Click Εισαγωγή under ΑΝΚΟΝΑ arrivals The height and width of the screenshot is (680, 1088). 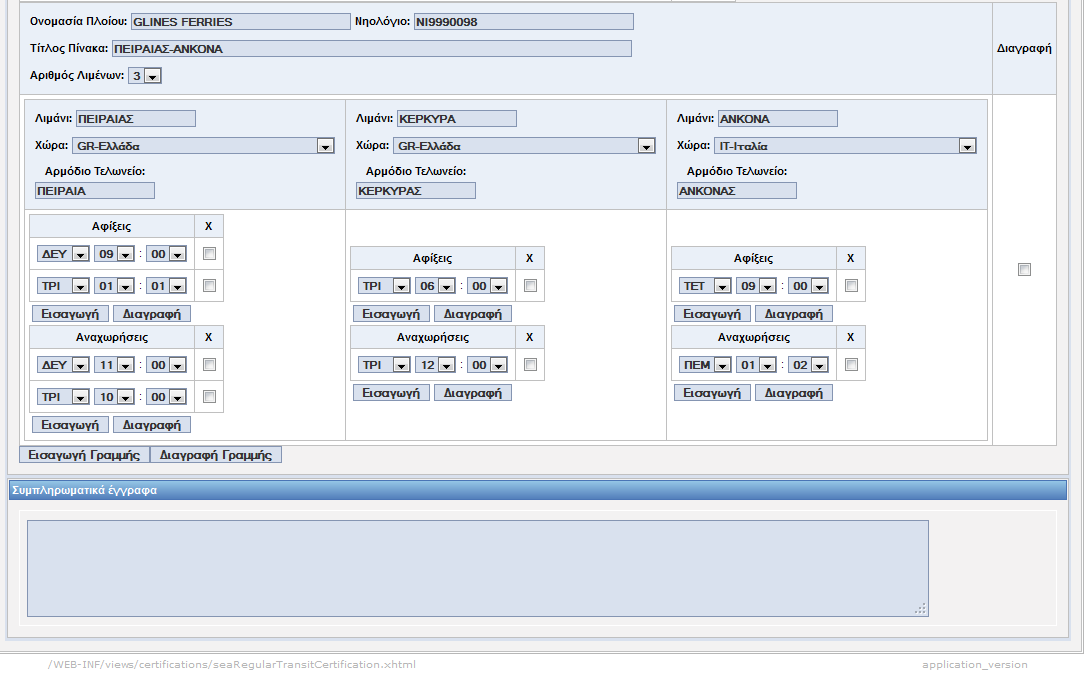pyautogui.click(x=713, y=314)
